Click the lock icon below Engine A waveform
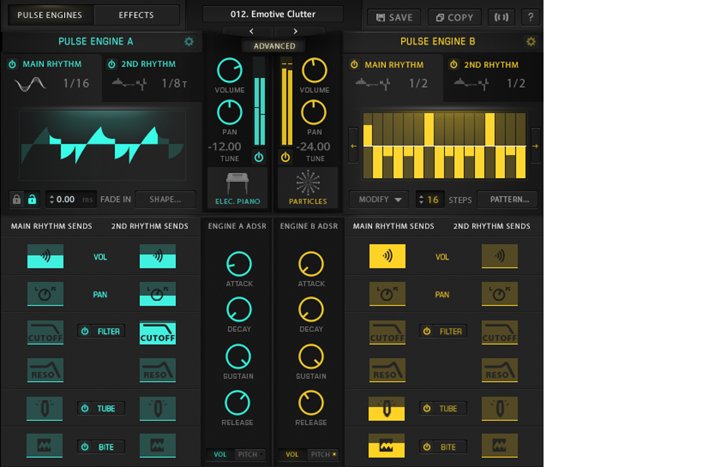Viewport: 710px width, 467px height. (x=32, y=199)
